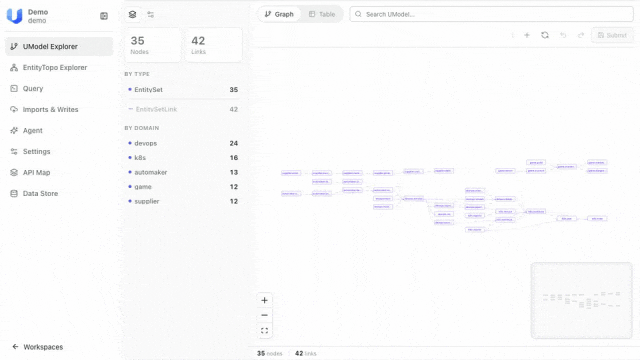Open the layers stack panel icon
This screenshot has width=640, height=360.
pyautogui.click(x=132, y=14)
